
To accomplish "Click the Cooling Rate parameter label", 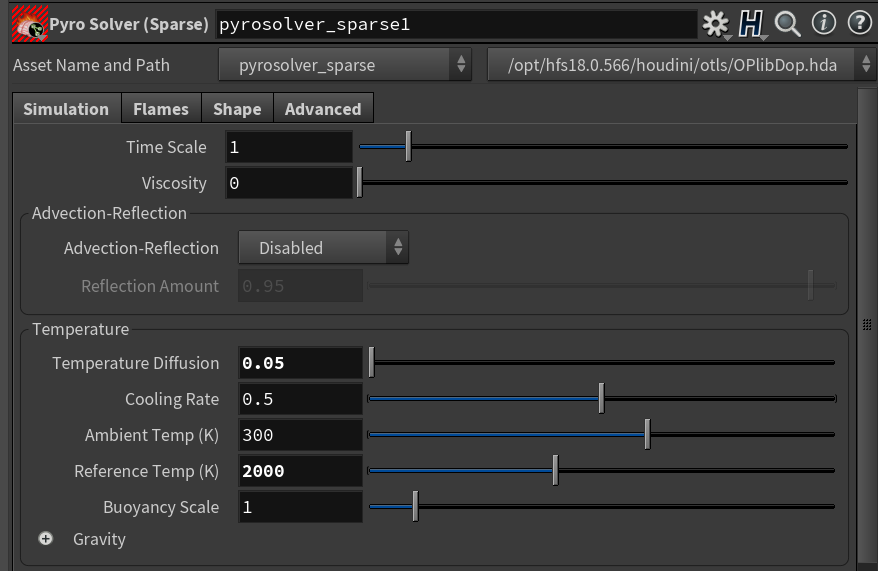I will [172, 399].
